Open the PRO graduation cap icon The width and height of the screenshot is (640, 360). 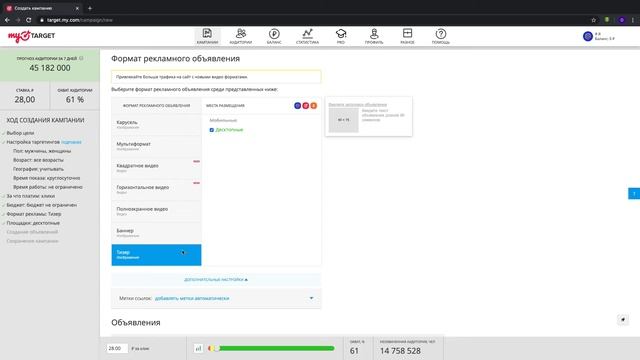pos(341,33)
